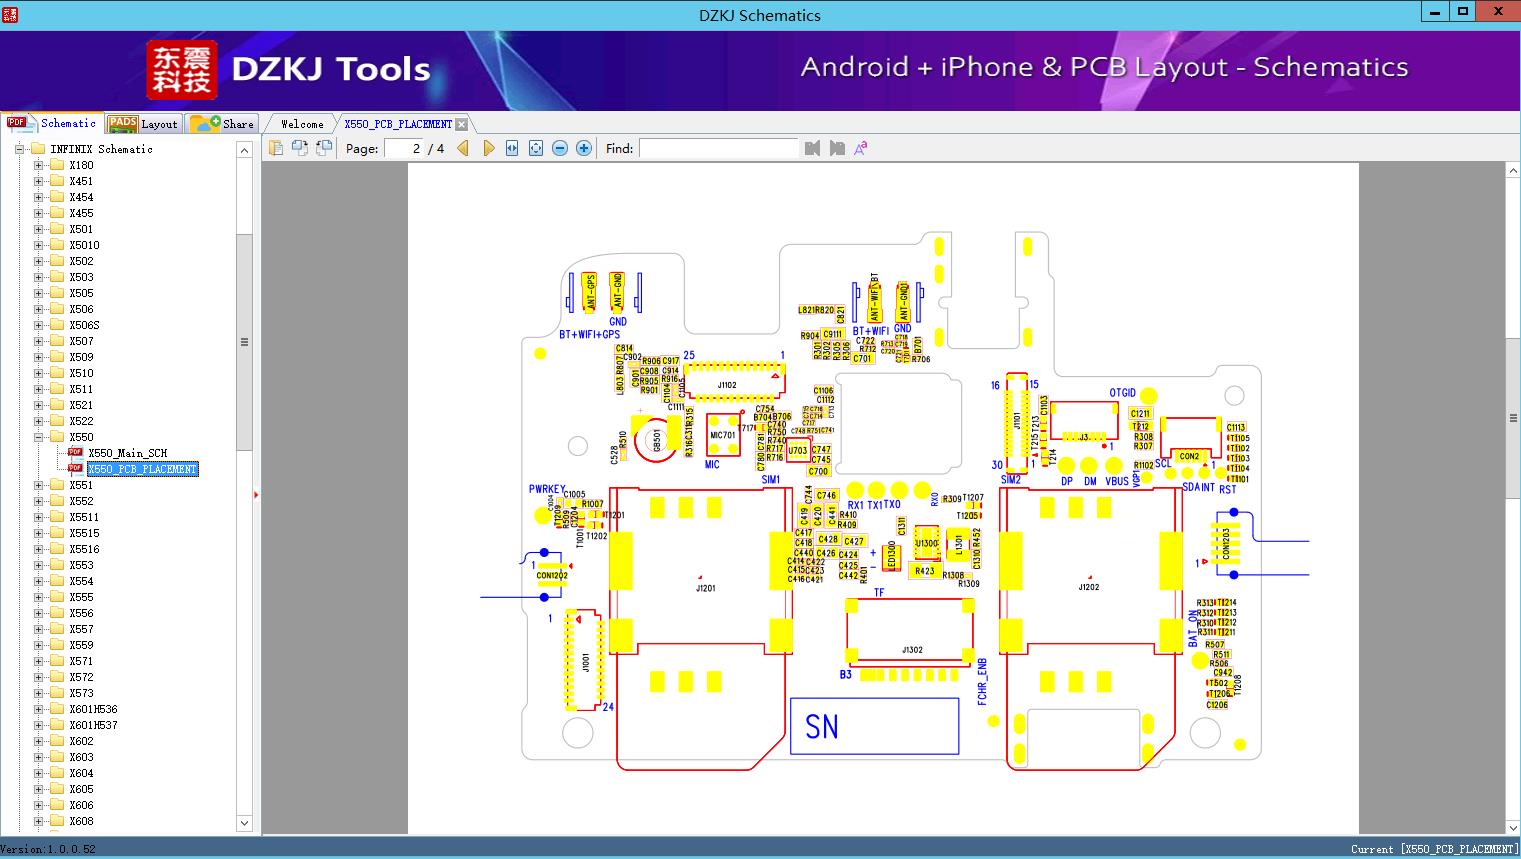
Task: Click the Find text field
Action: coord(719,148)
